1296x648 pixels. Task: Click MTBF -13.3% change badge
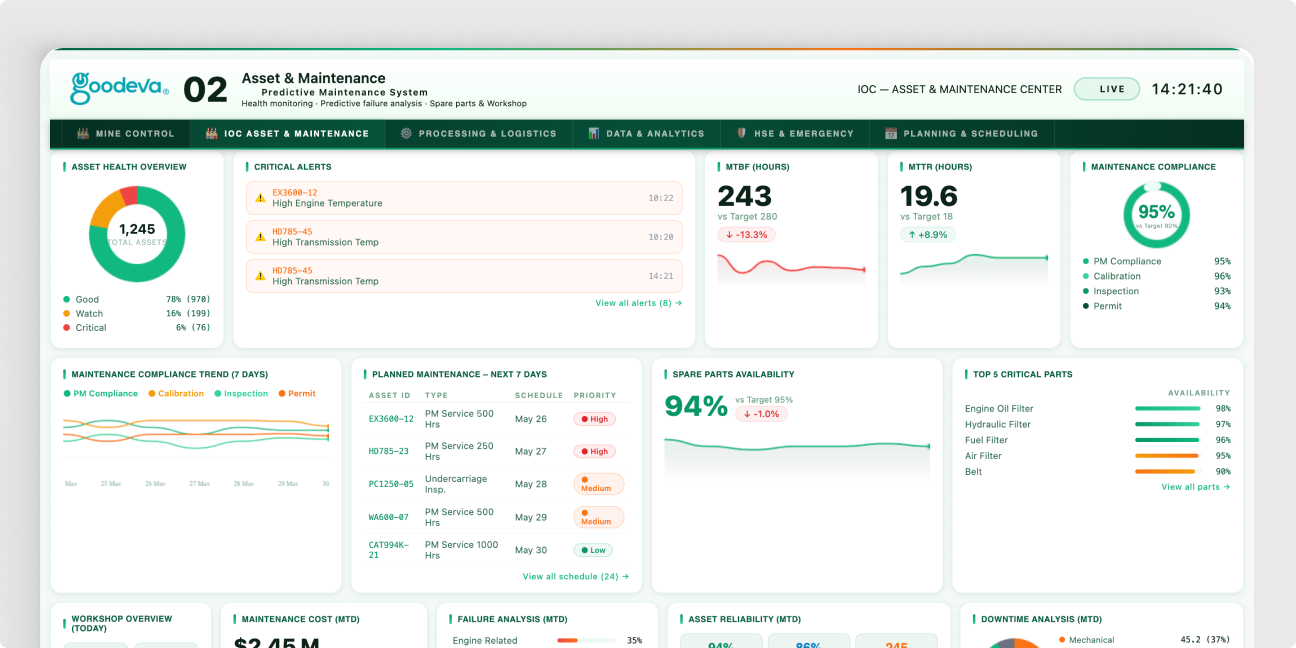click(746, 235)
